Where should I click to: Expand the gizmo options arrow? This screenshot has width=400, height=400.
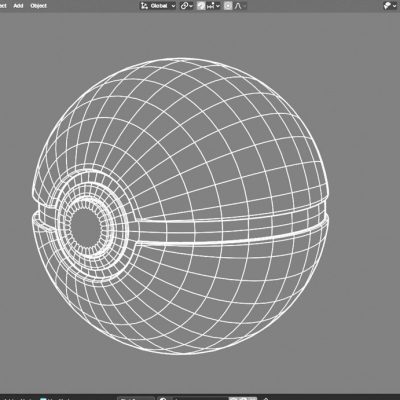[x=395, y=6]
